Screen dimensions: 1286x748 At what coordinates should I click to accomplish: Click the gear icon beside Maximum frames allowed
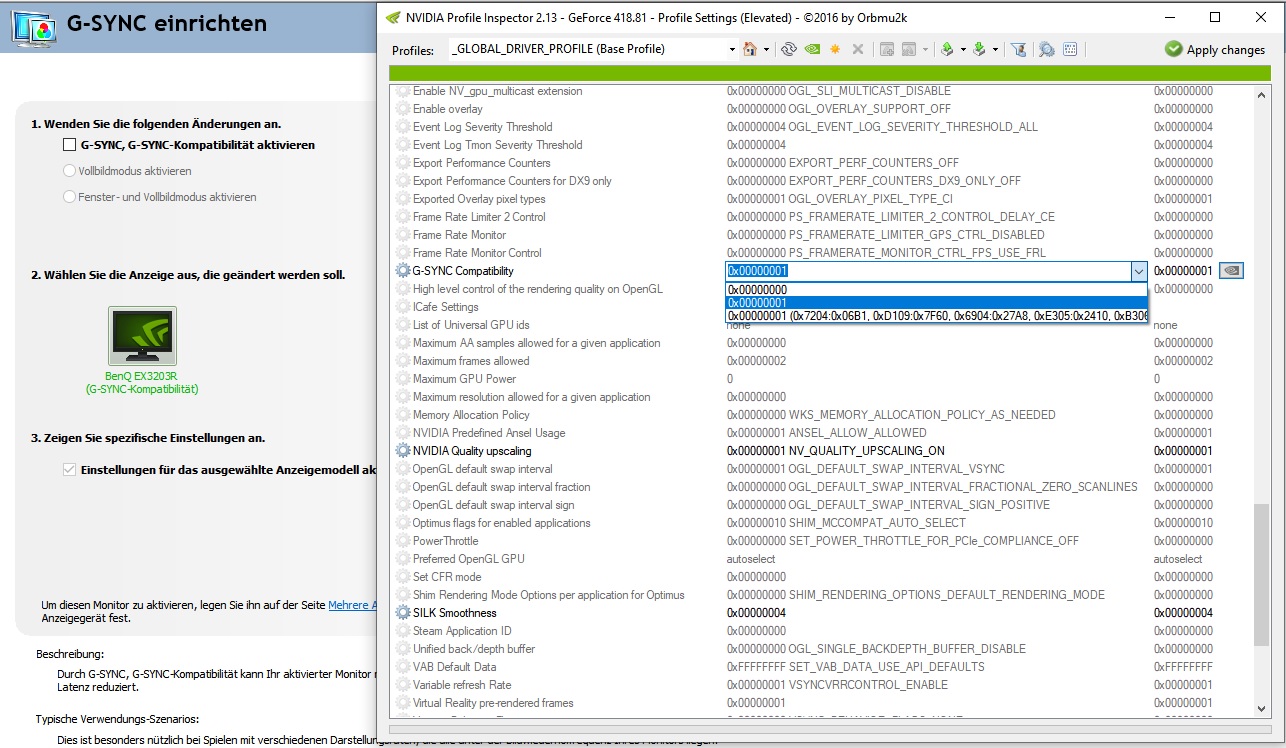[x=403, y=361]
